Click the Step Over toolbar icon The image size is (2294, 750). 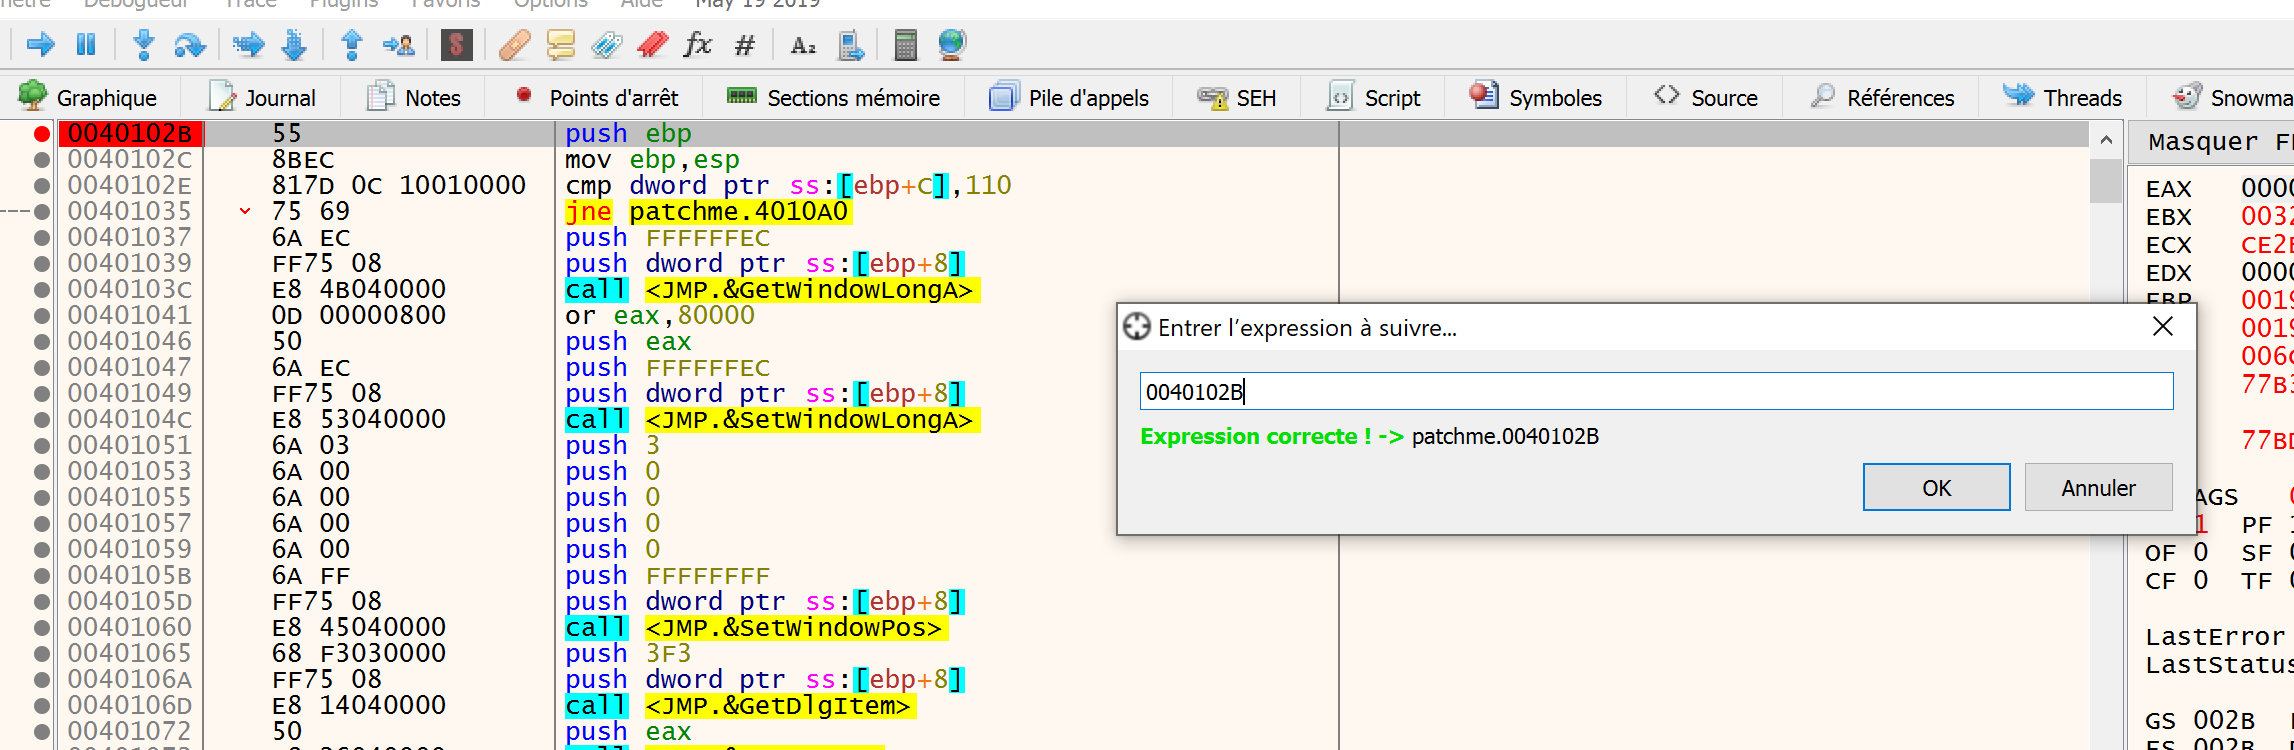[189, 44]
